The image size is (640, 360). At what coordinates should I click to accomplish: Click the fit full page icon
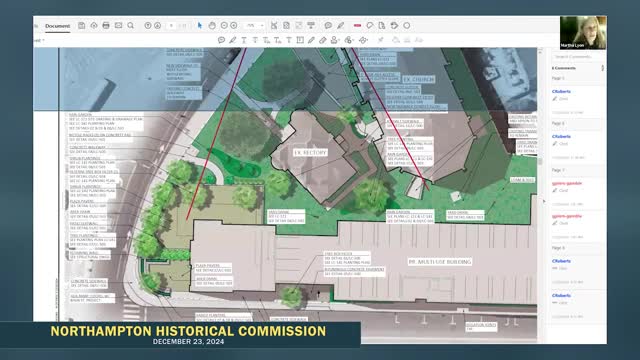pyautogui.click(x=287, y=25)
